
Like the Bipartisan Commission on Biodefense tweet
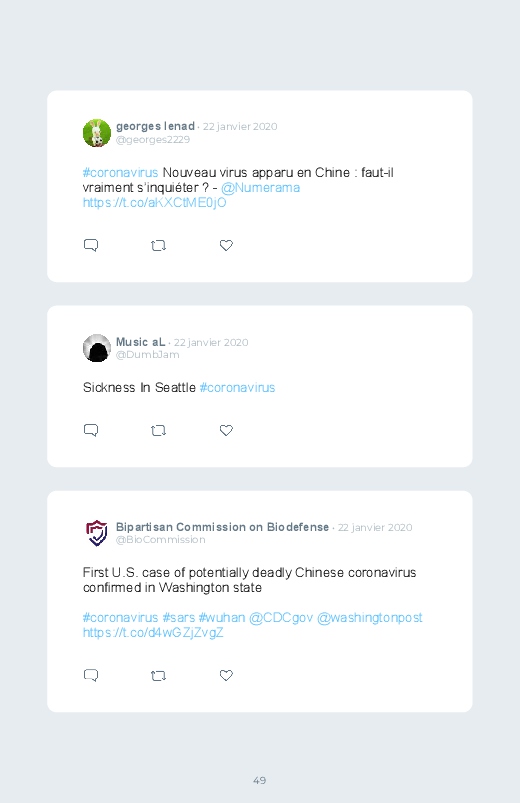226,675
